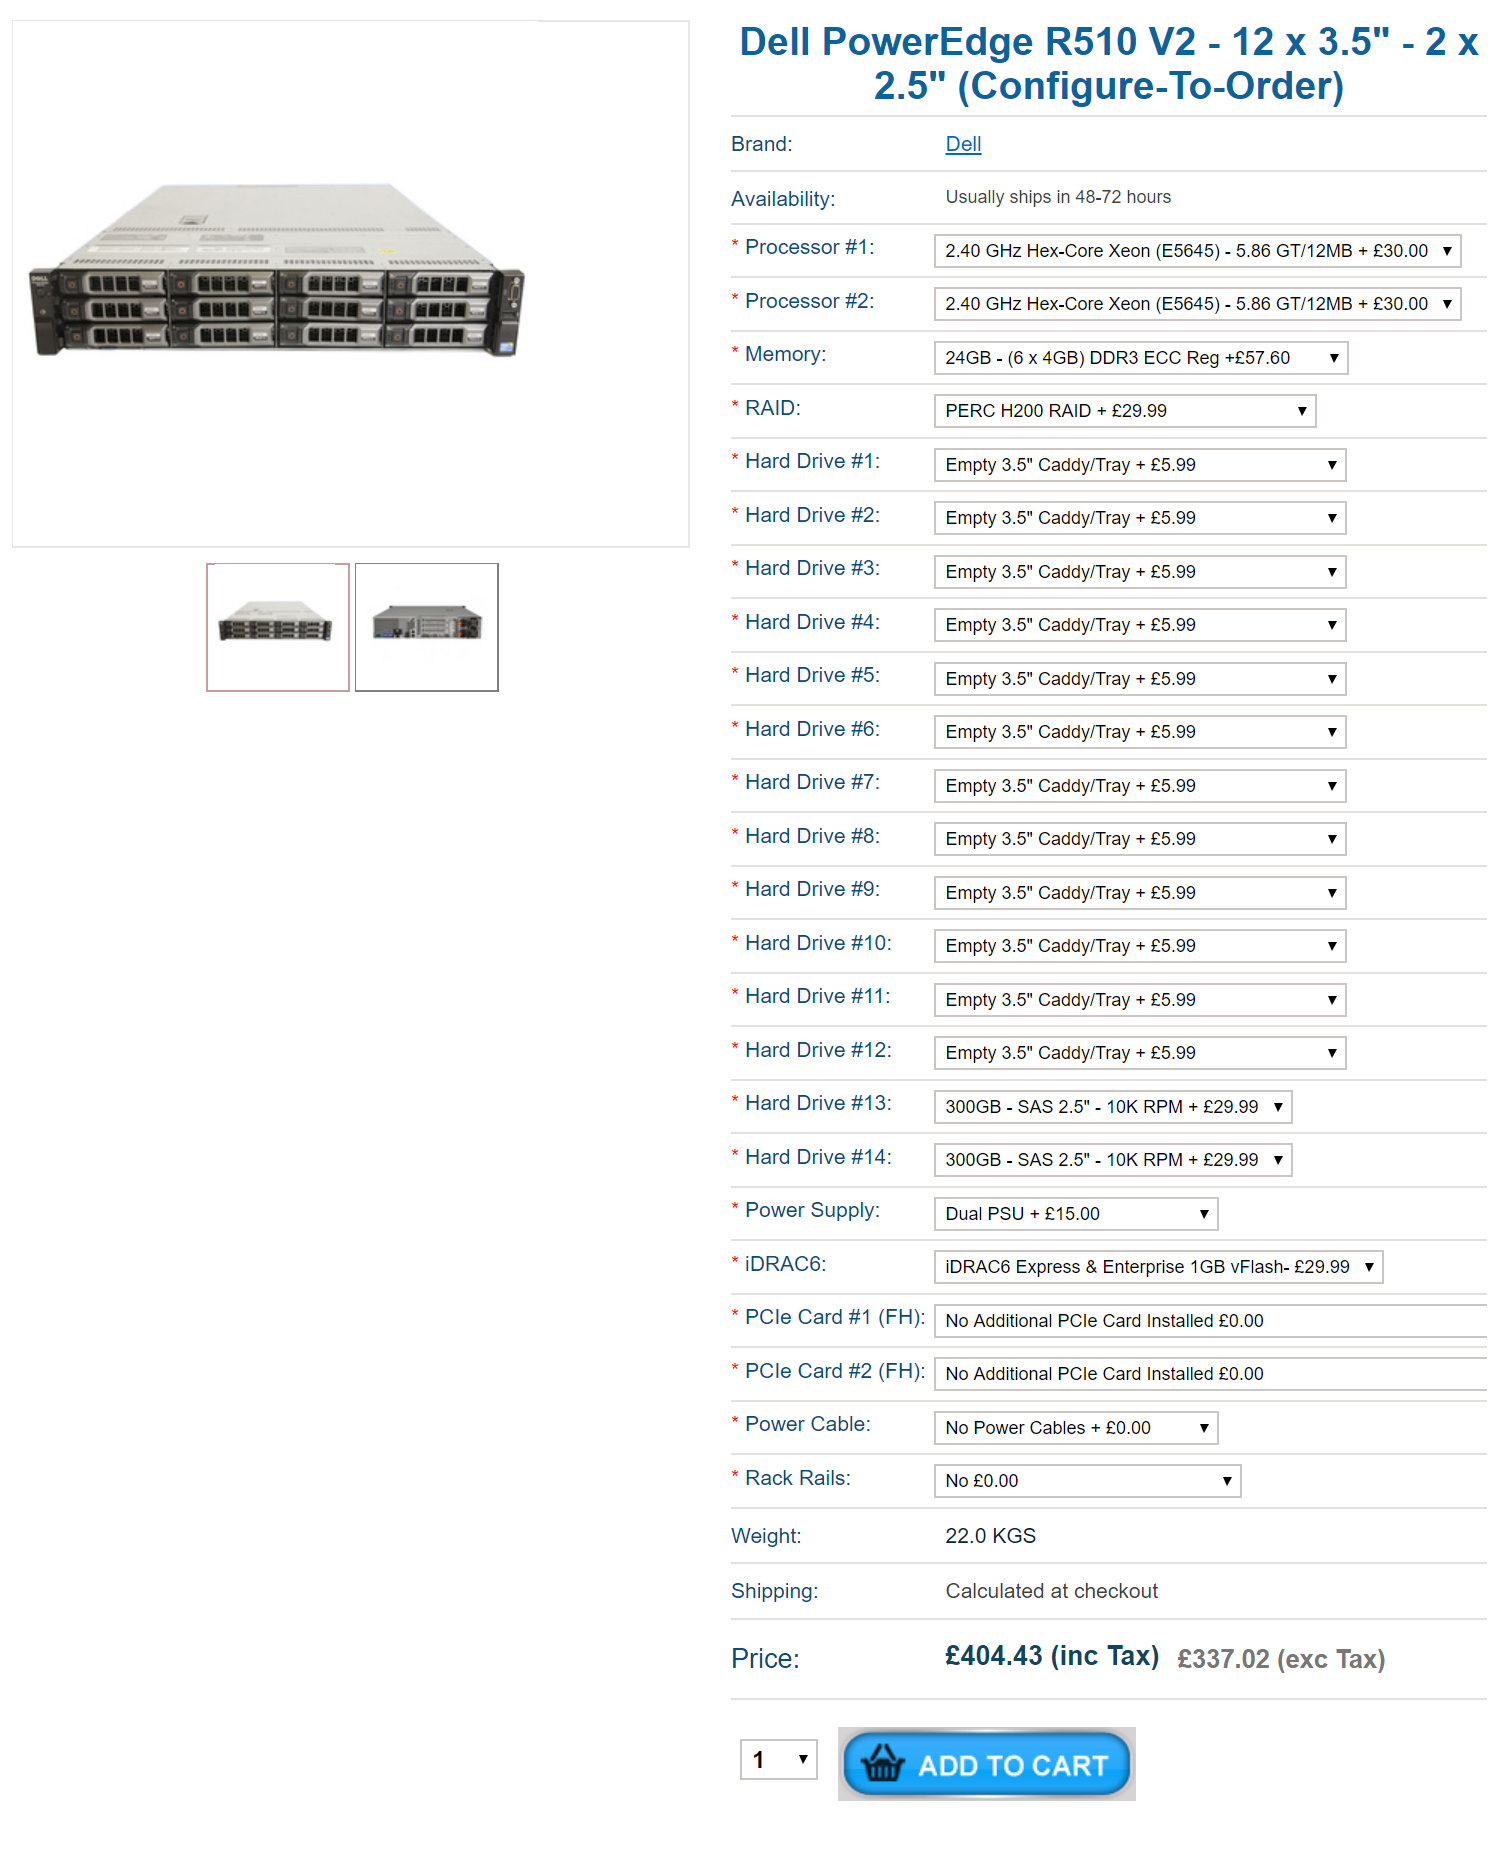Open the Hard Drive #7 dropdown
The height and width of the screenshot is (1871, 1503).
pyautogui.click(x=1140, y=786)
